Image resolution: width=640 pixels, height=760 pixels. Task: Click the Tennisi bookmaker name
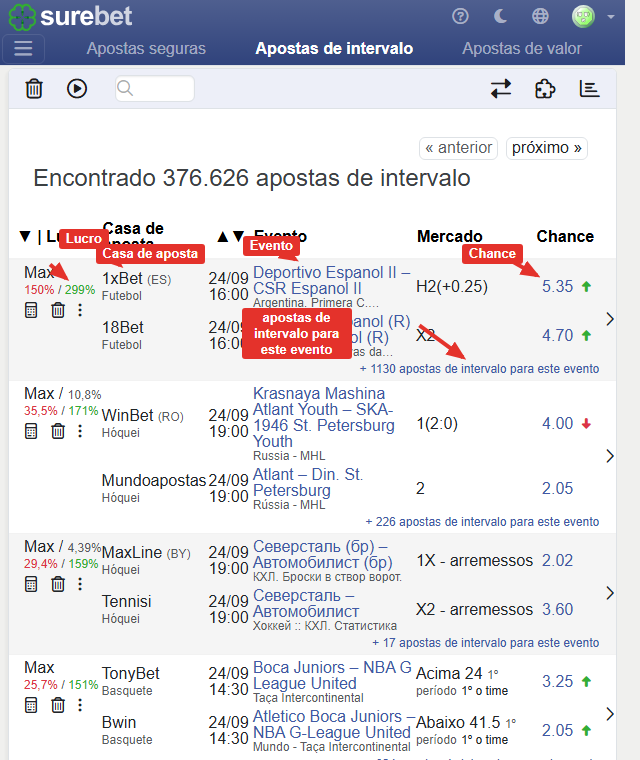click(127, 602)
